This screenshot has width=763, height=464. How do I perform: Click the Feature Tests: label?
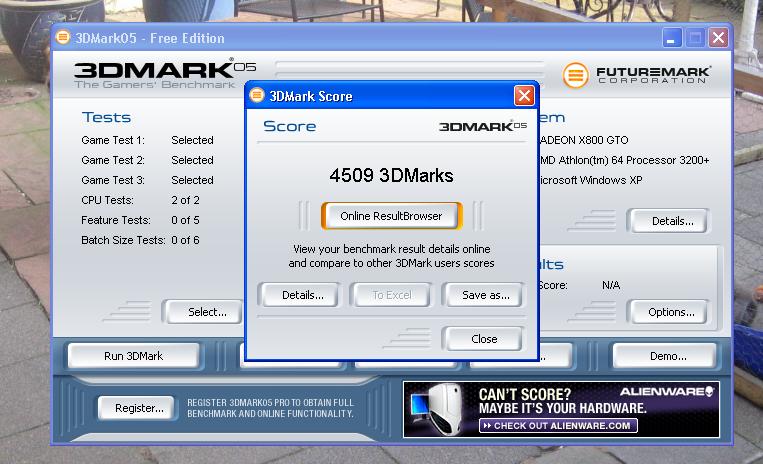[x=116, y=220]
